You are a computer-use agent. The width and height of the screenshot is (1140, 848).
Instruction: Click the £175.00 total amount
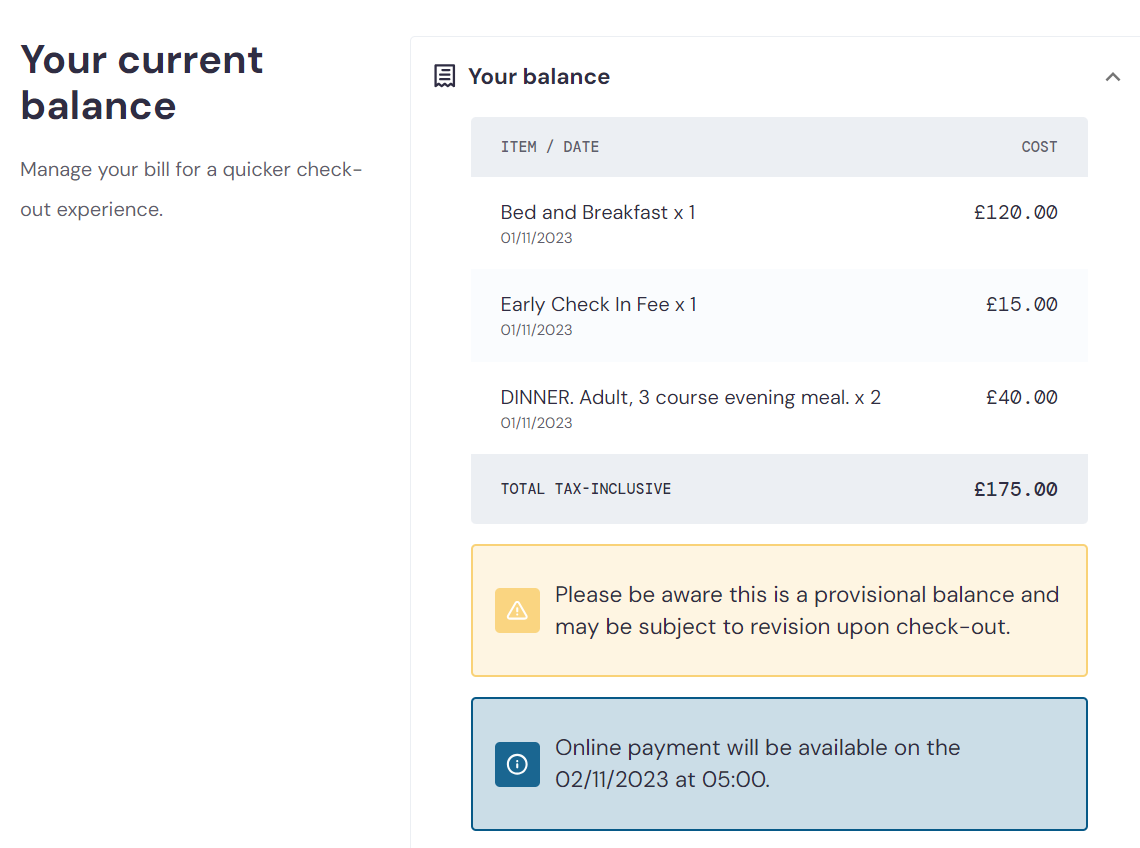point(1016,489)
